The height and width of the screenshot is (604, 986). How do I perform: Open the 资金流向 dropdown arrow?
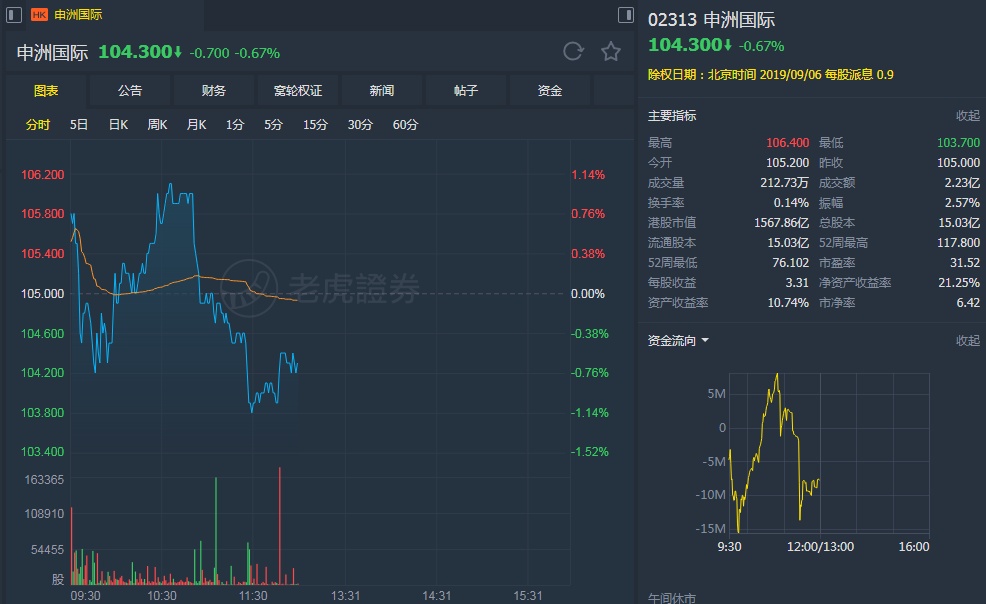[705, 341]
